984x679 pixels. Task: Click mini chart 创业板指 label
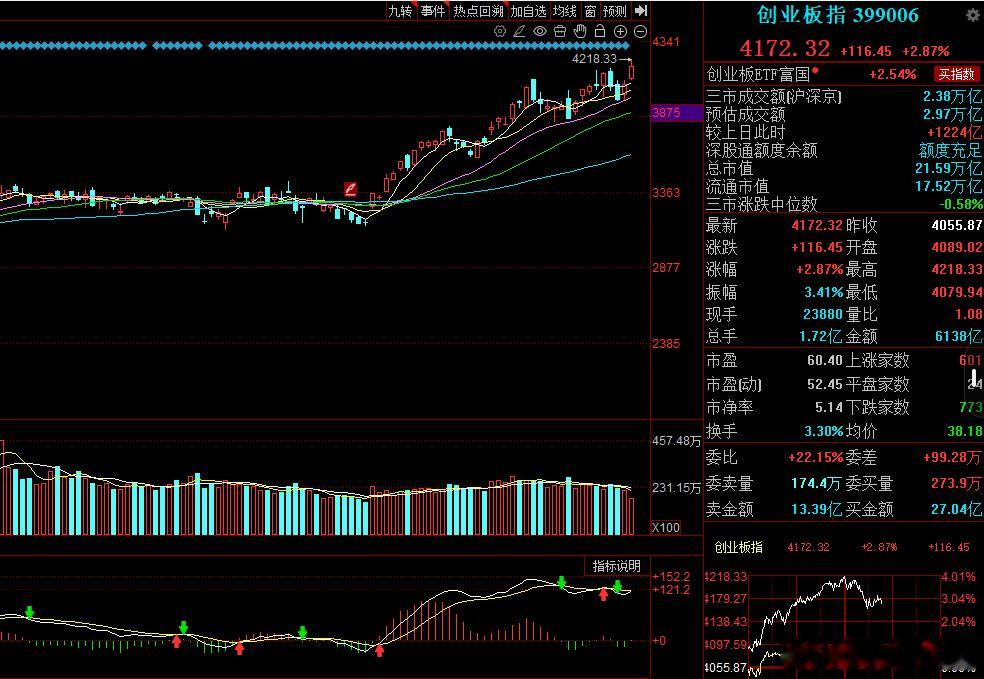(739, 547)
